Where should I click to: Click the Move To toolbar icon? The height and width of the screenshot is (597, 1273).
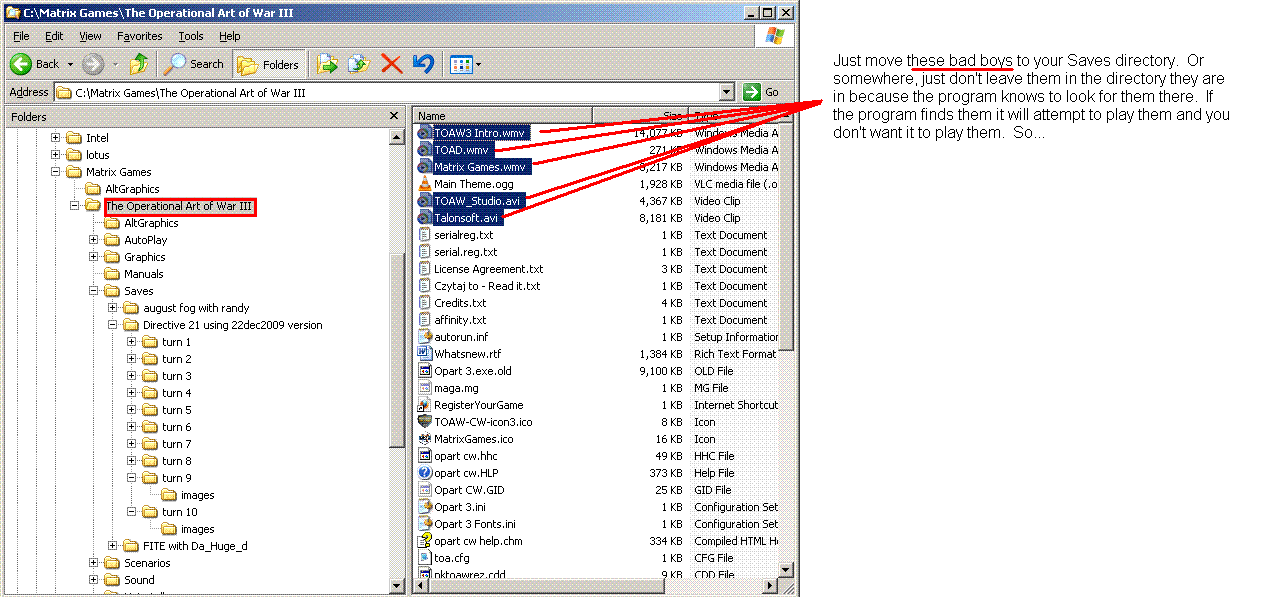pyautogui.click(x=327, y=64)
